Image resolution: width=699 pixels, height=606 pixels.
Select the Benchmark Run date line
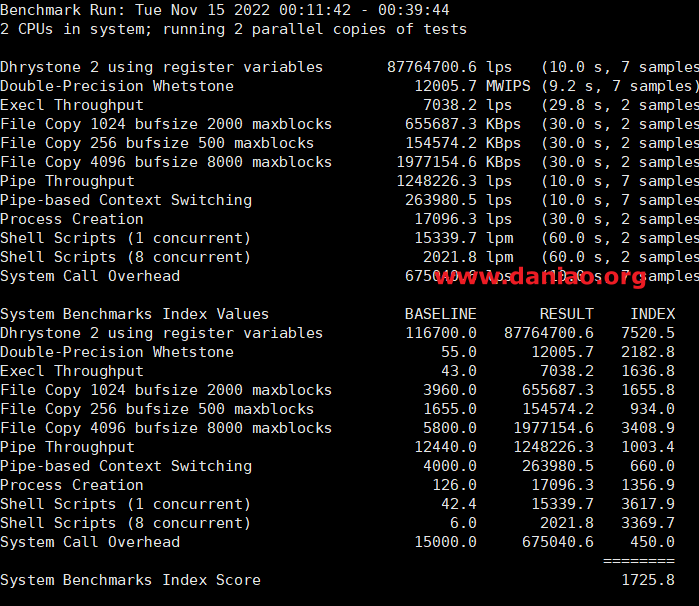pos(225,10)
